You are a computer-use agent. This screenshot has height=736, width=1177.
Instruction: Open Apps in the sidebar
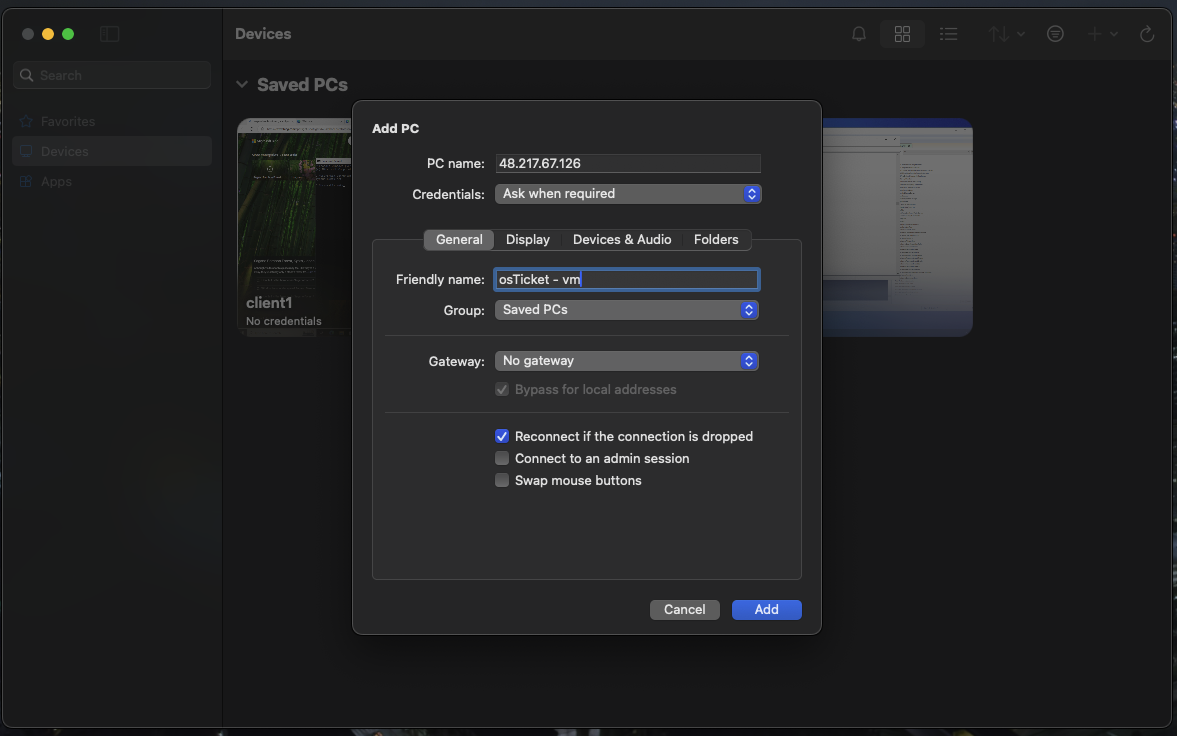point(112,181)
